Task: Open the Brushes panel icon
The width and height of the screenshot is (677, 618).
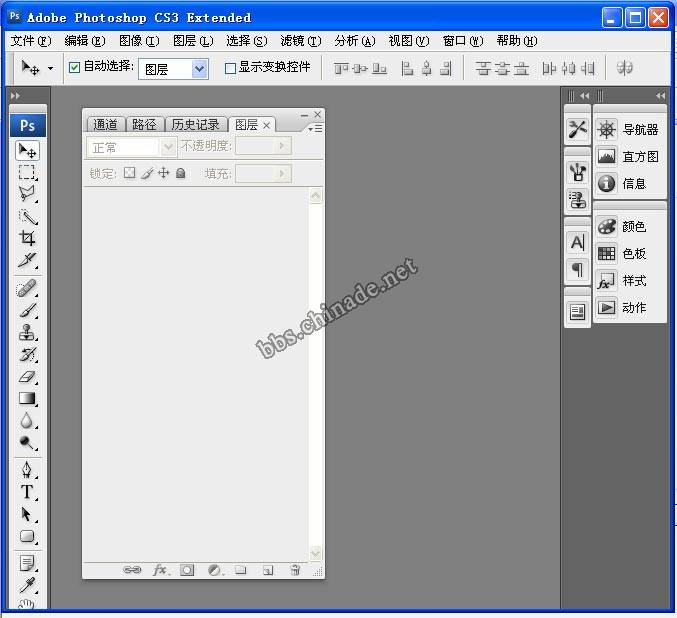Action: (x=577, y=172)
